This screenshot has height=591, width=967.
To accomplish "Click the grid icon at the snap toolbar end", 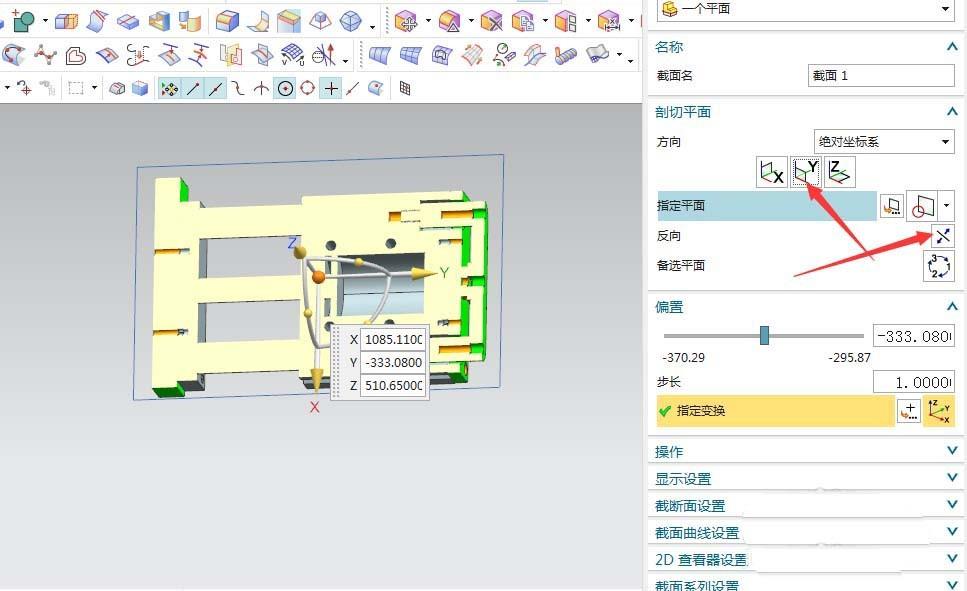I will pos(404,88).
